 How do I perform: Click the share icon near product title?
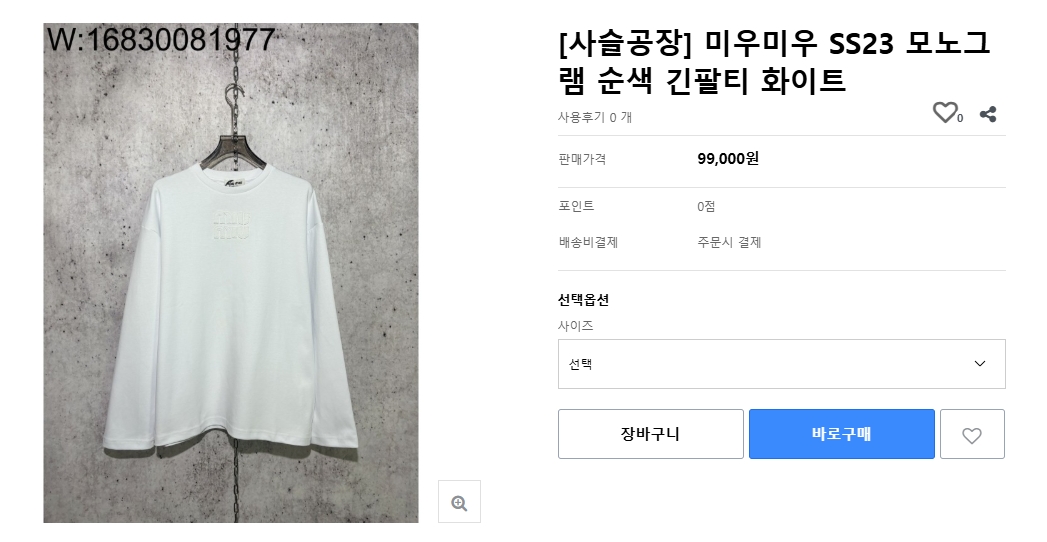pos(988,114)
